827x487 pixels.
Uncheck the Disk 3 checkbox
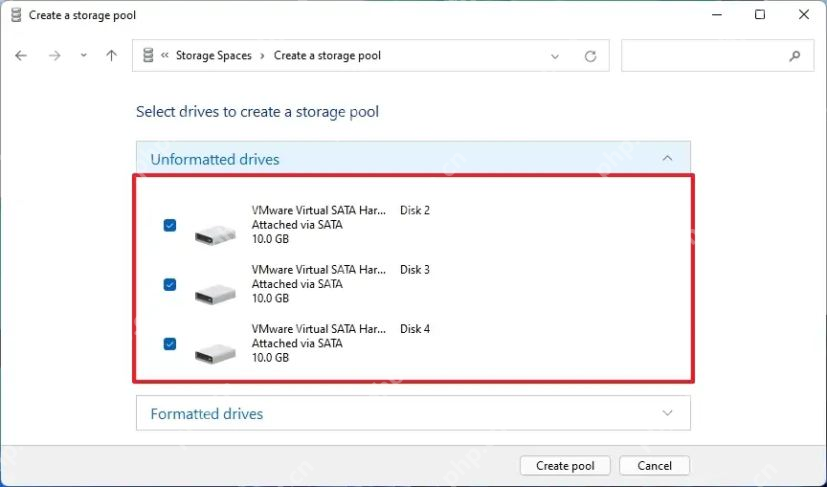pos(170,285)
